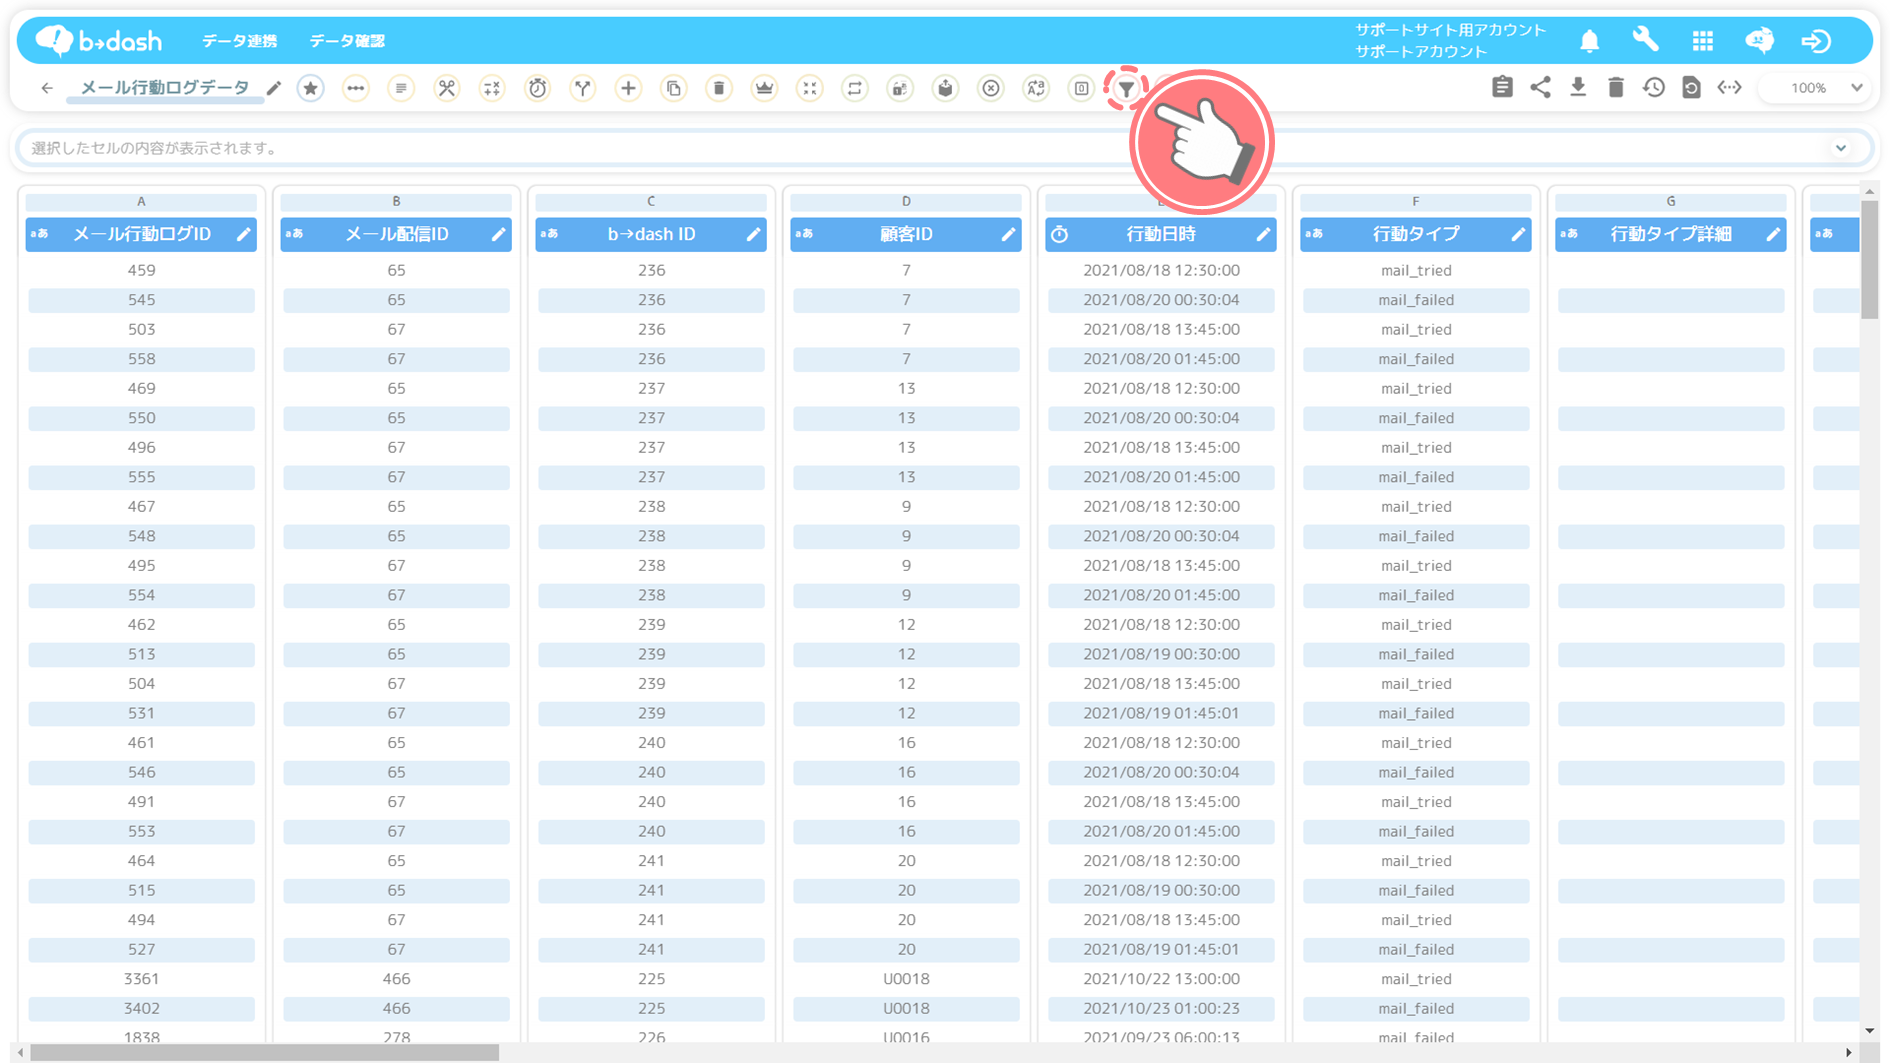Edit the 顧客ID column pencil
This screenshot has height=1063, width=1890.
1009,234
